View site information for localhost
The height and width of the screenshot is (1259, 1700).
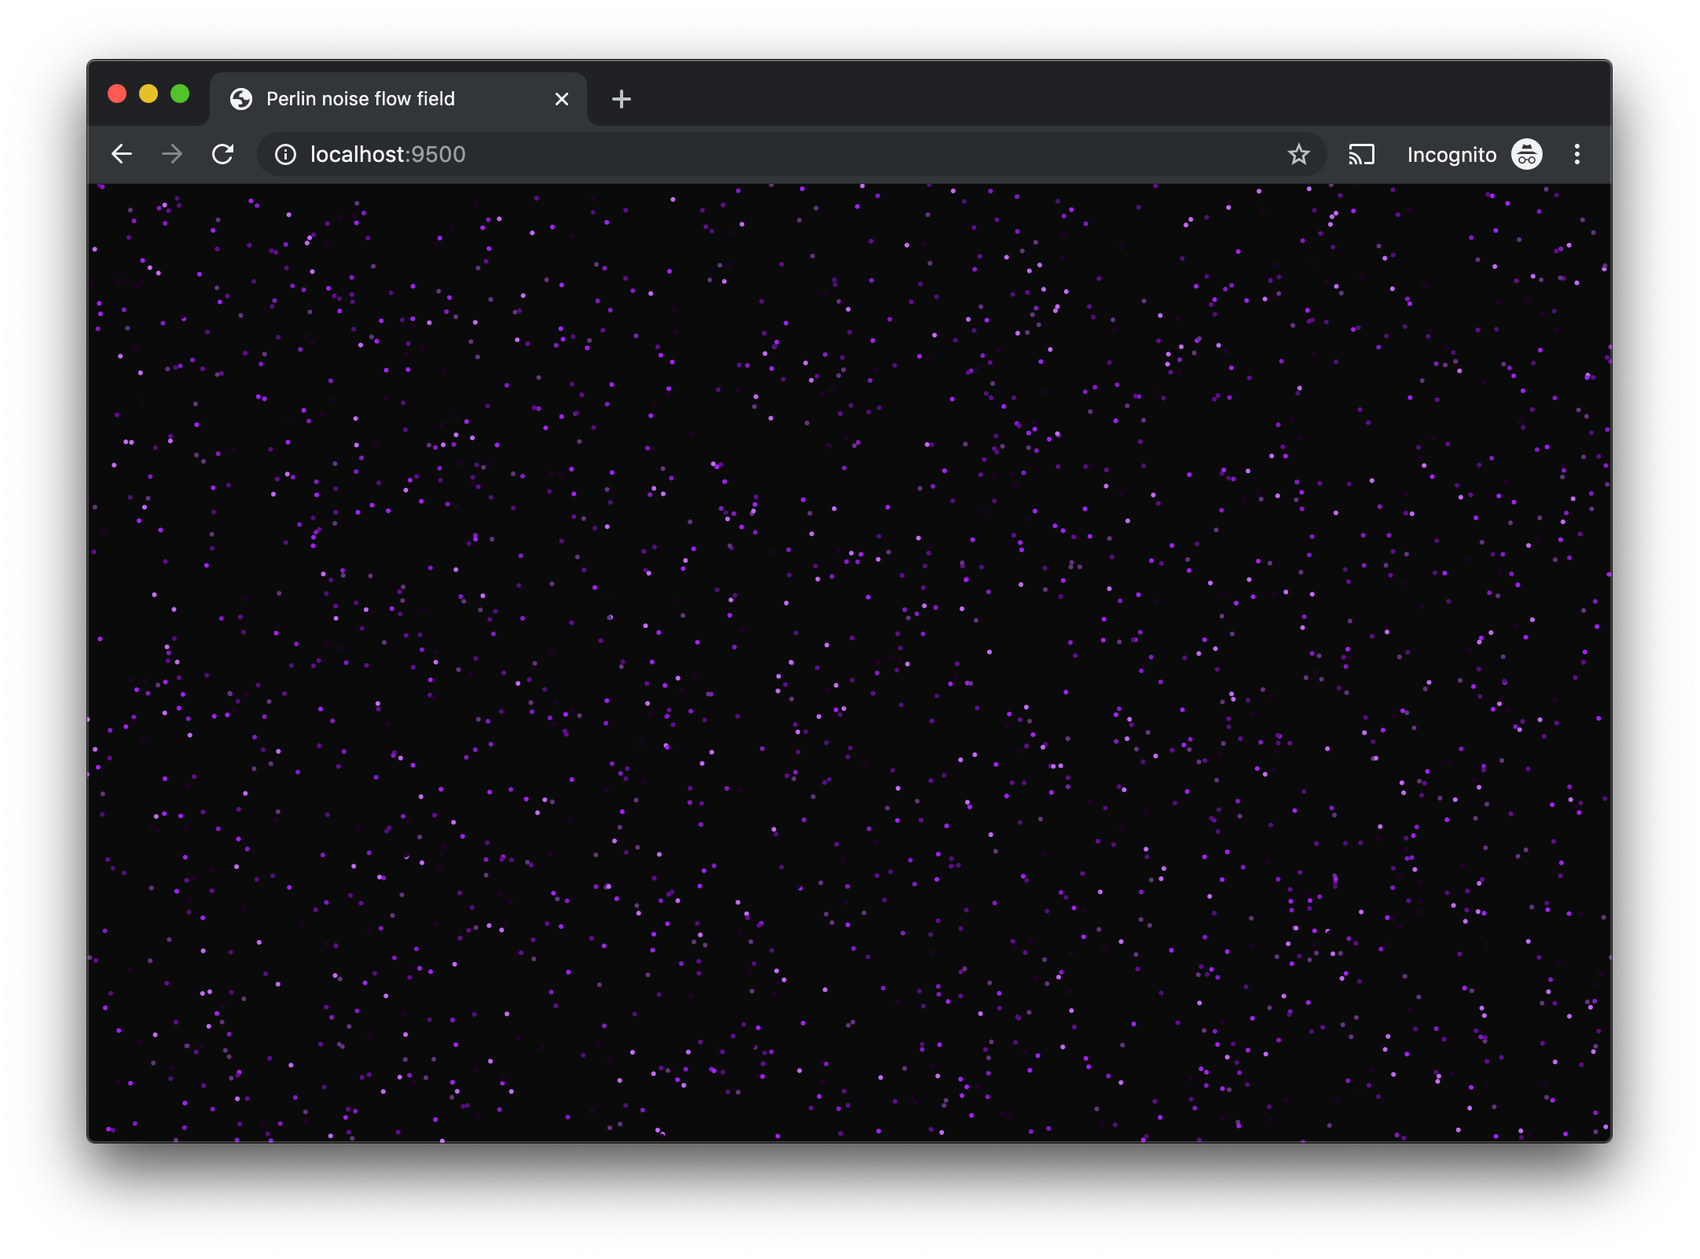click(x=286, y=154)
